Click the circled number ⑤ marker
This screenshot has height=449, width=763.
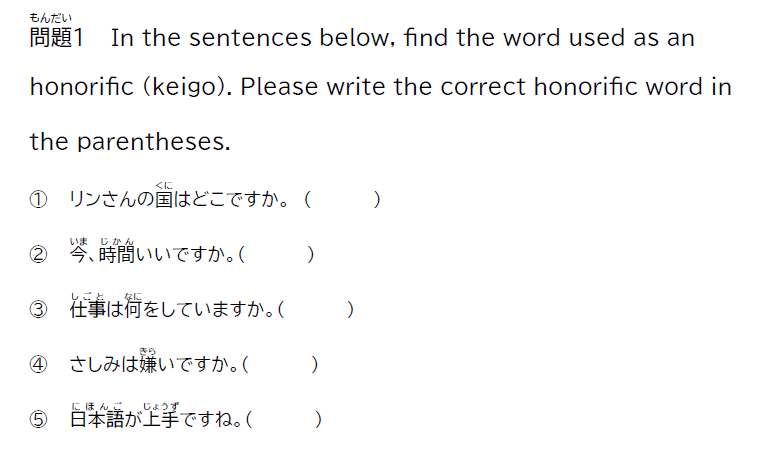coord(38,419)
